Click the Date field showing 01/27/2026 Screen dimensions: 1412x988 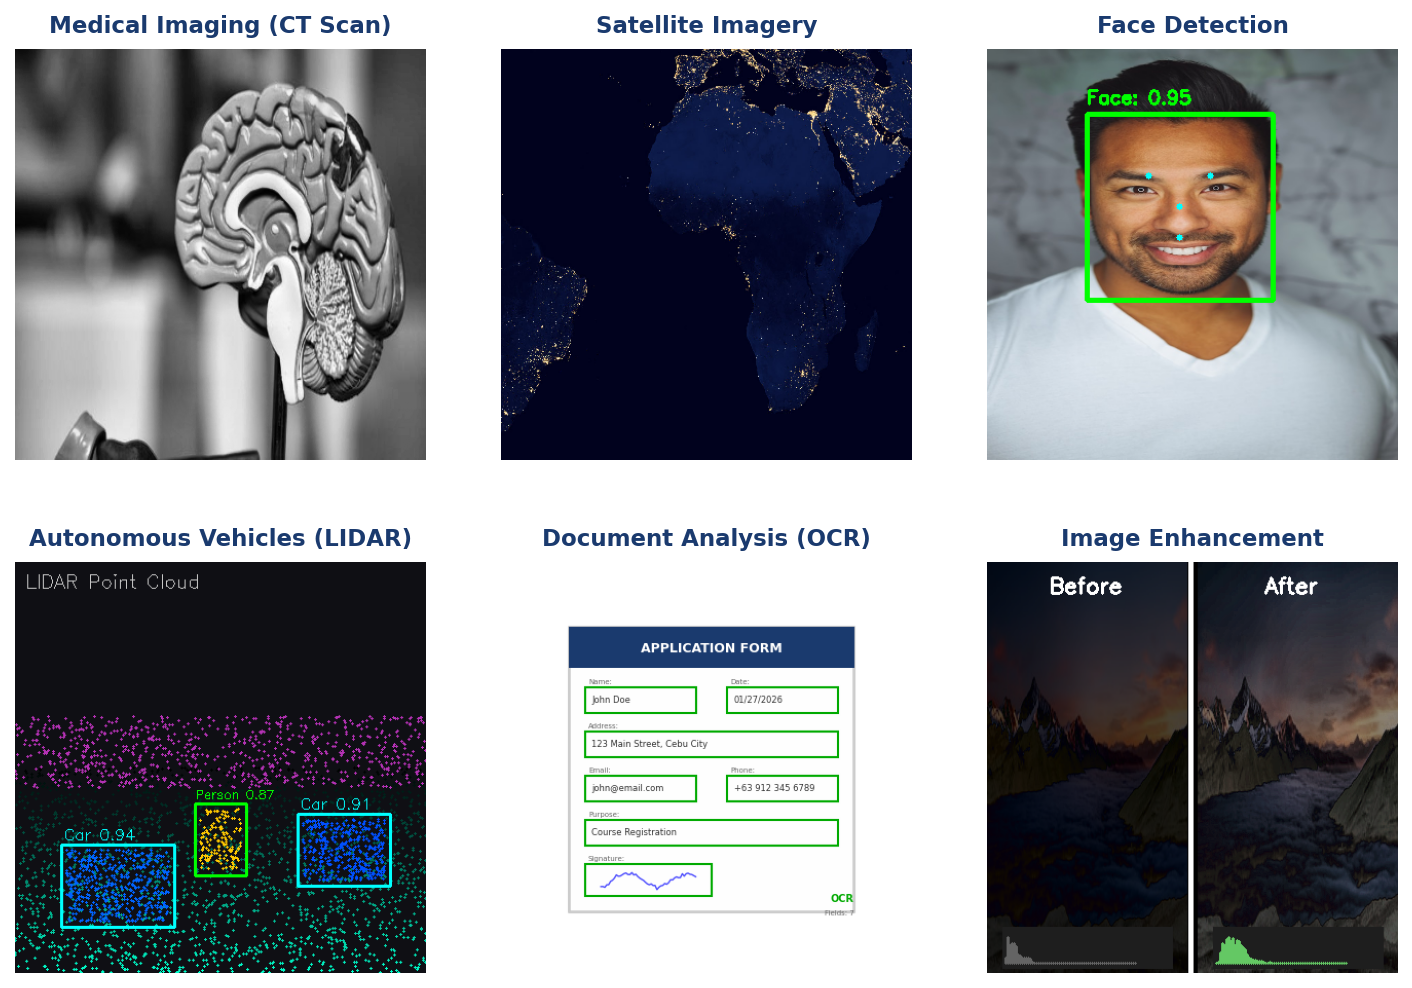(x=782, y=700)
